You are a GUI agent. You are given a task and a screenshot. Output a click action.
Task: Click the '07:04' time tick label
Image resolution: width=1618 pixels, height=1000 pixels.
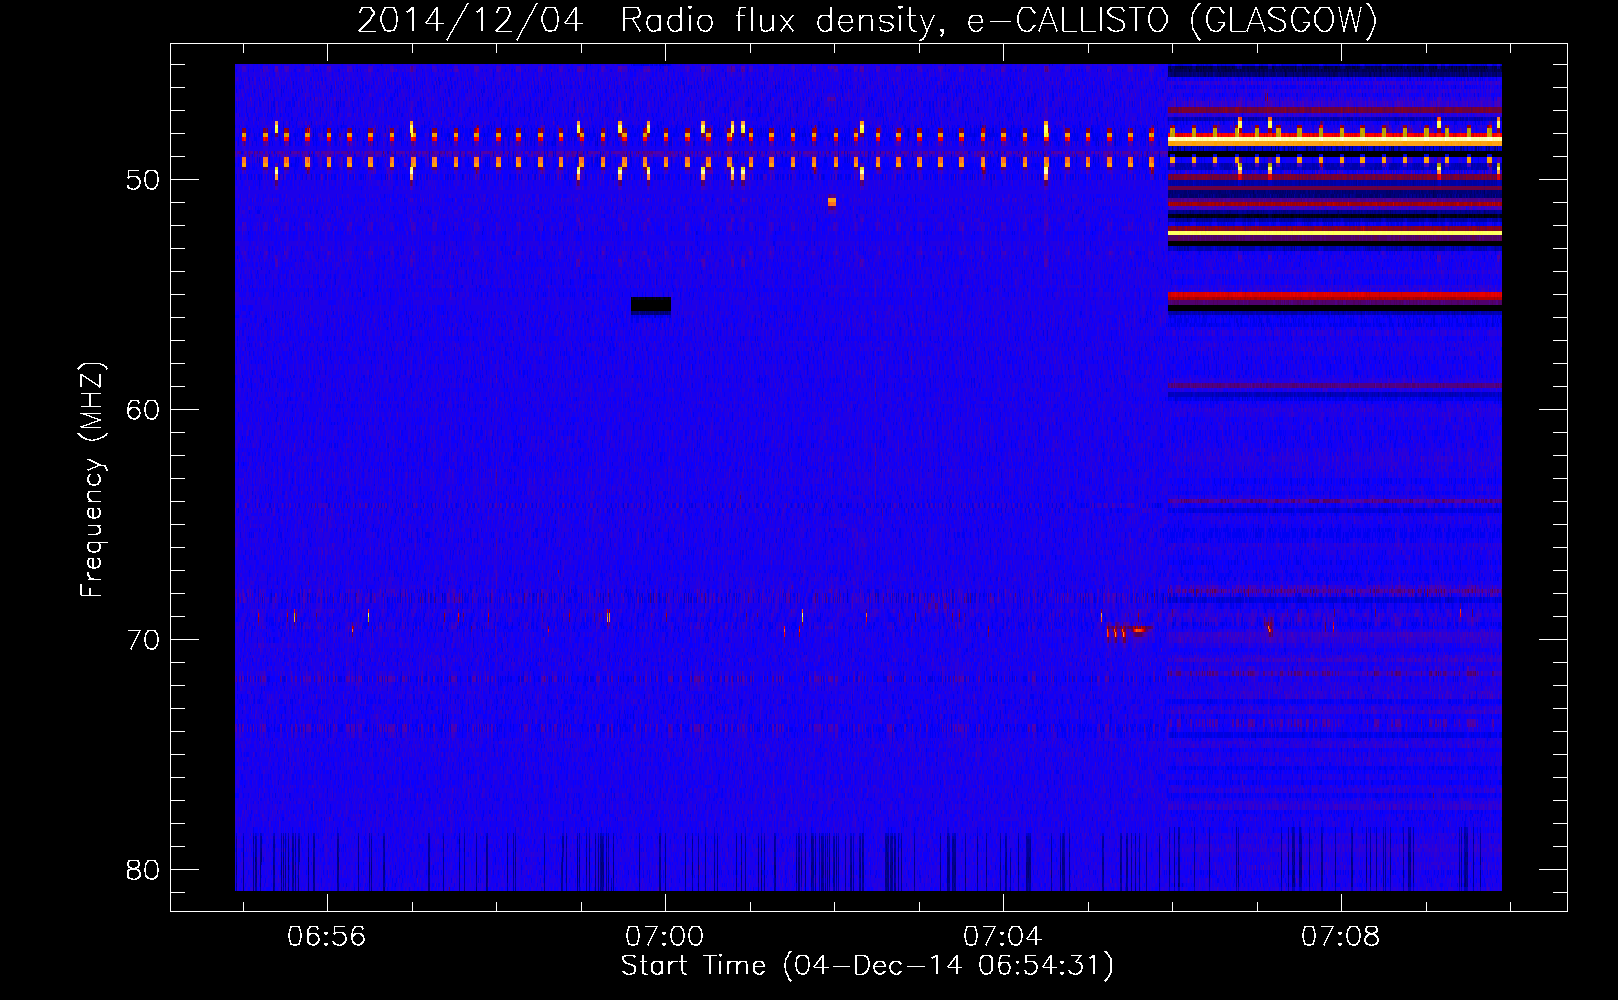tap(1003, 937)
